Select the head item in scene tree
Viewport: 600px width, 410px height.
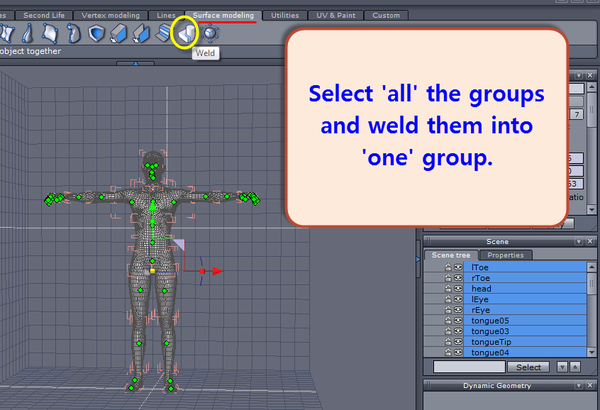pos(525,289)
